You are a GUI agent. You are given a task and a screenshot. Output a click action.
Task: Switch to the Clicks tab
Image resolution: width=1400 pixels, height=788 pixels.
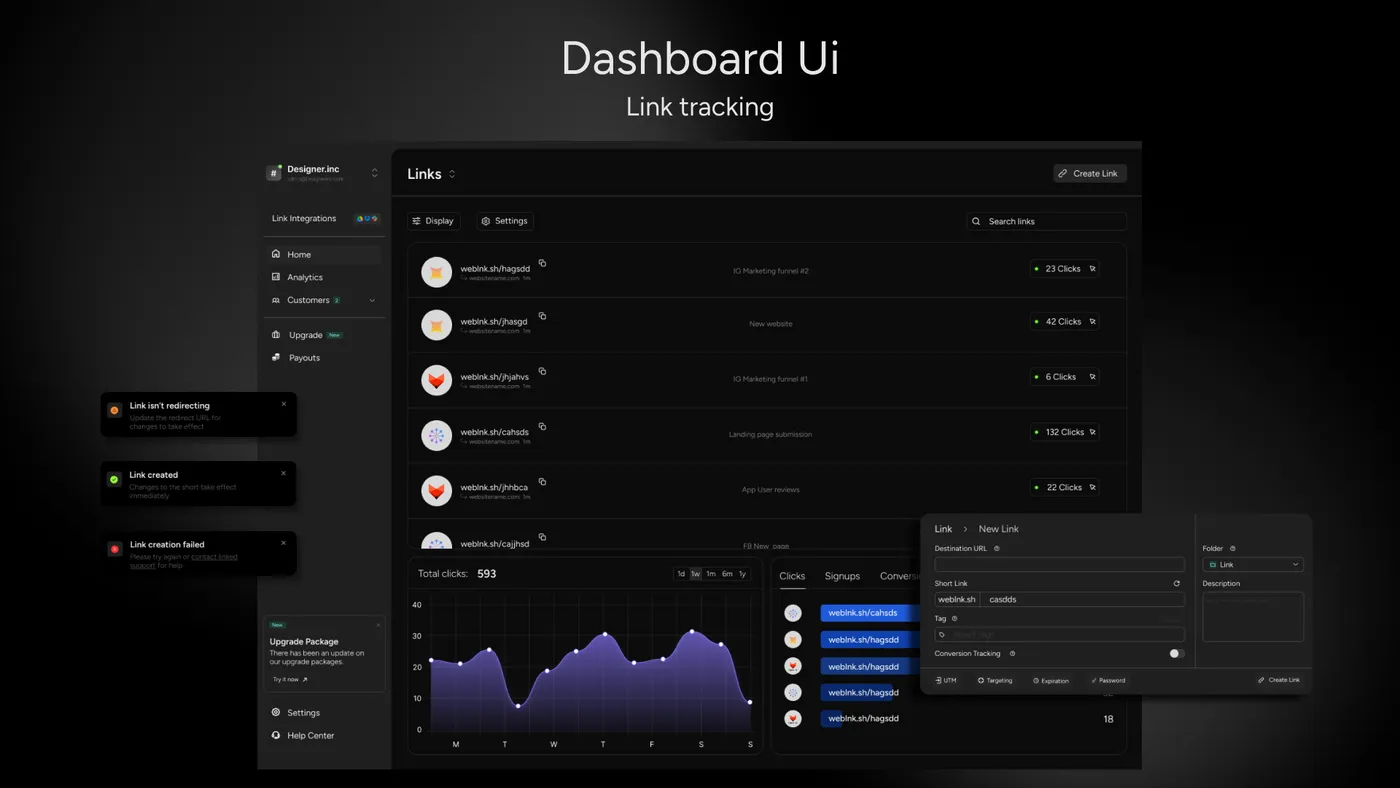tap(792, 576)
